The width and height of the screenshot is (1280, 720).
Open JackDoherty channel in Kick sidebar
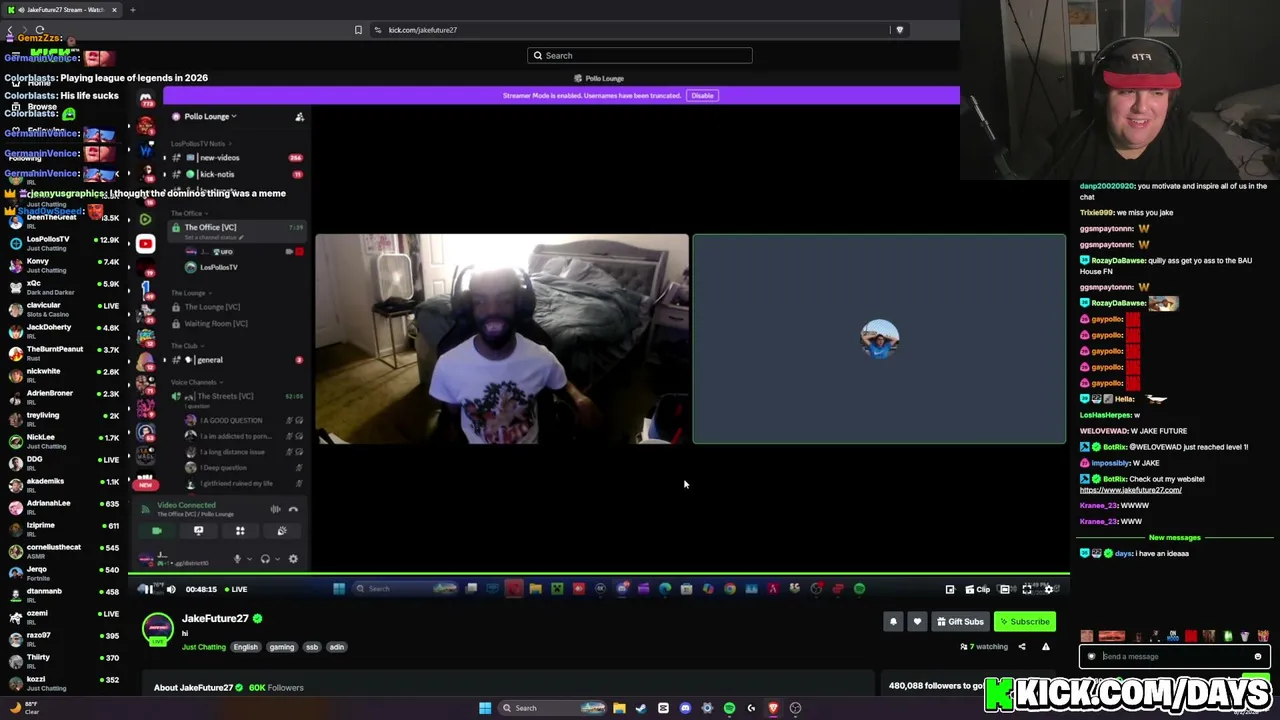pyautogui.click(x=64, y=331)
